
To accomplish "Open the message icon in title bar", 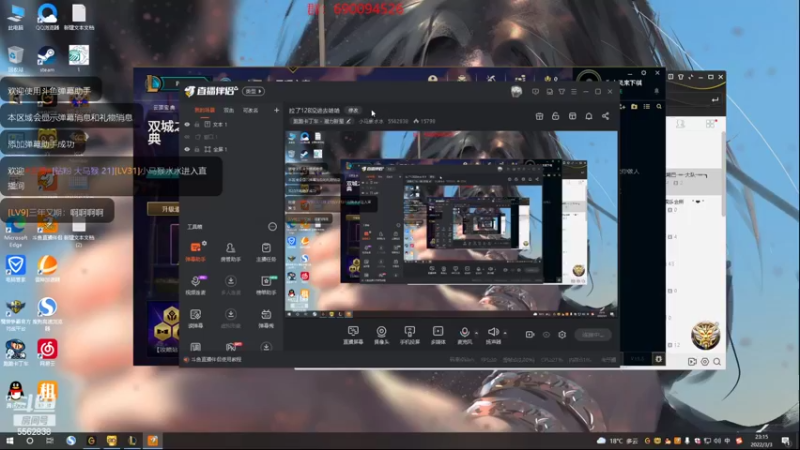I will (535, 92).
